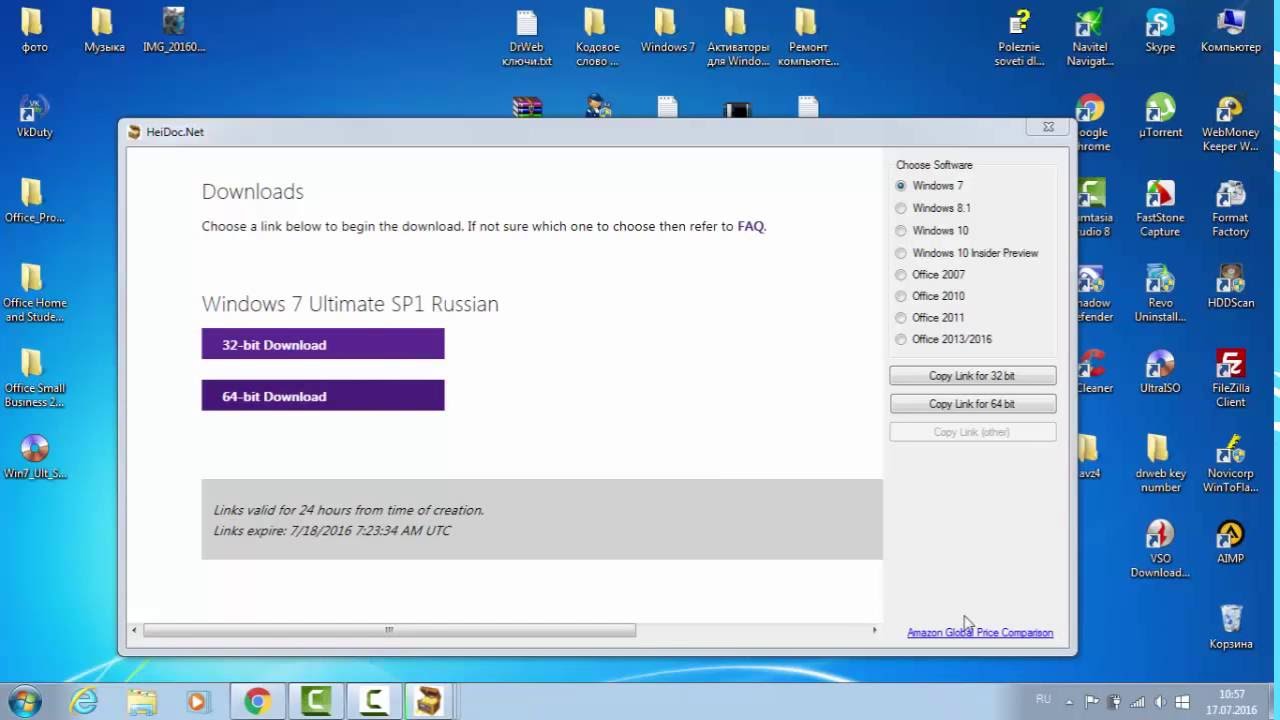The image size is (1280, 720).
Task: Select the Format Factory icon
Action: (x=1230, y=208)
